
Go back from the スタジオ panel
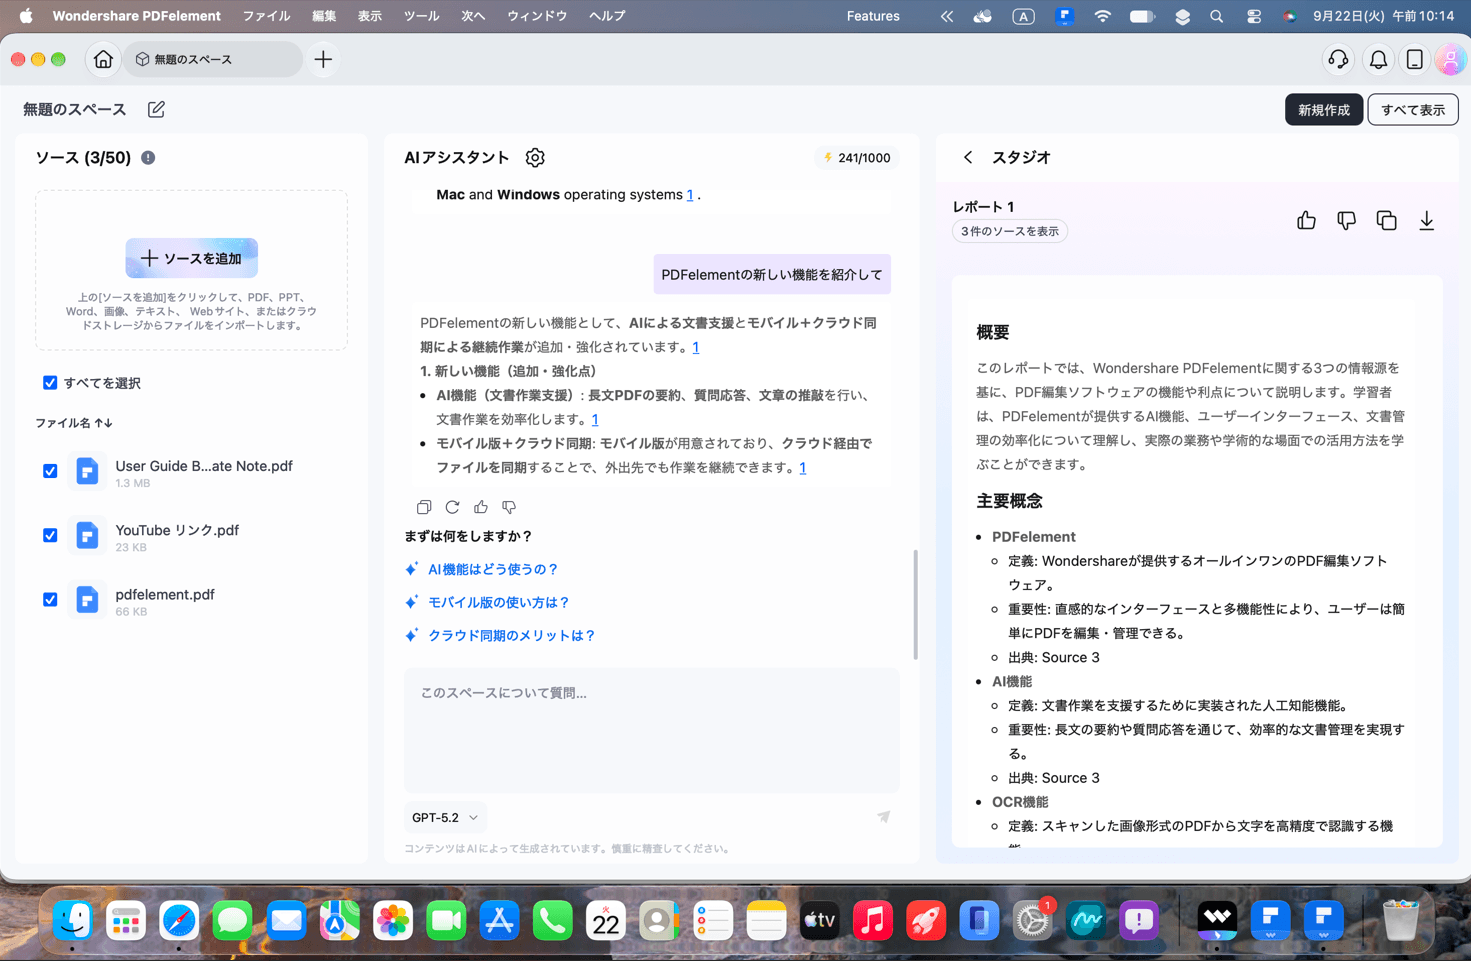tap(968, 158)
